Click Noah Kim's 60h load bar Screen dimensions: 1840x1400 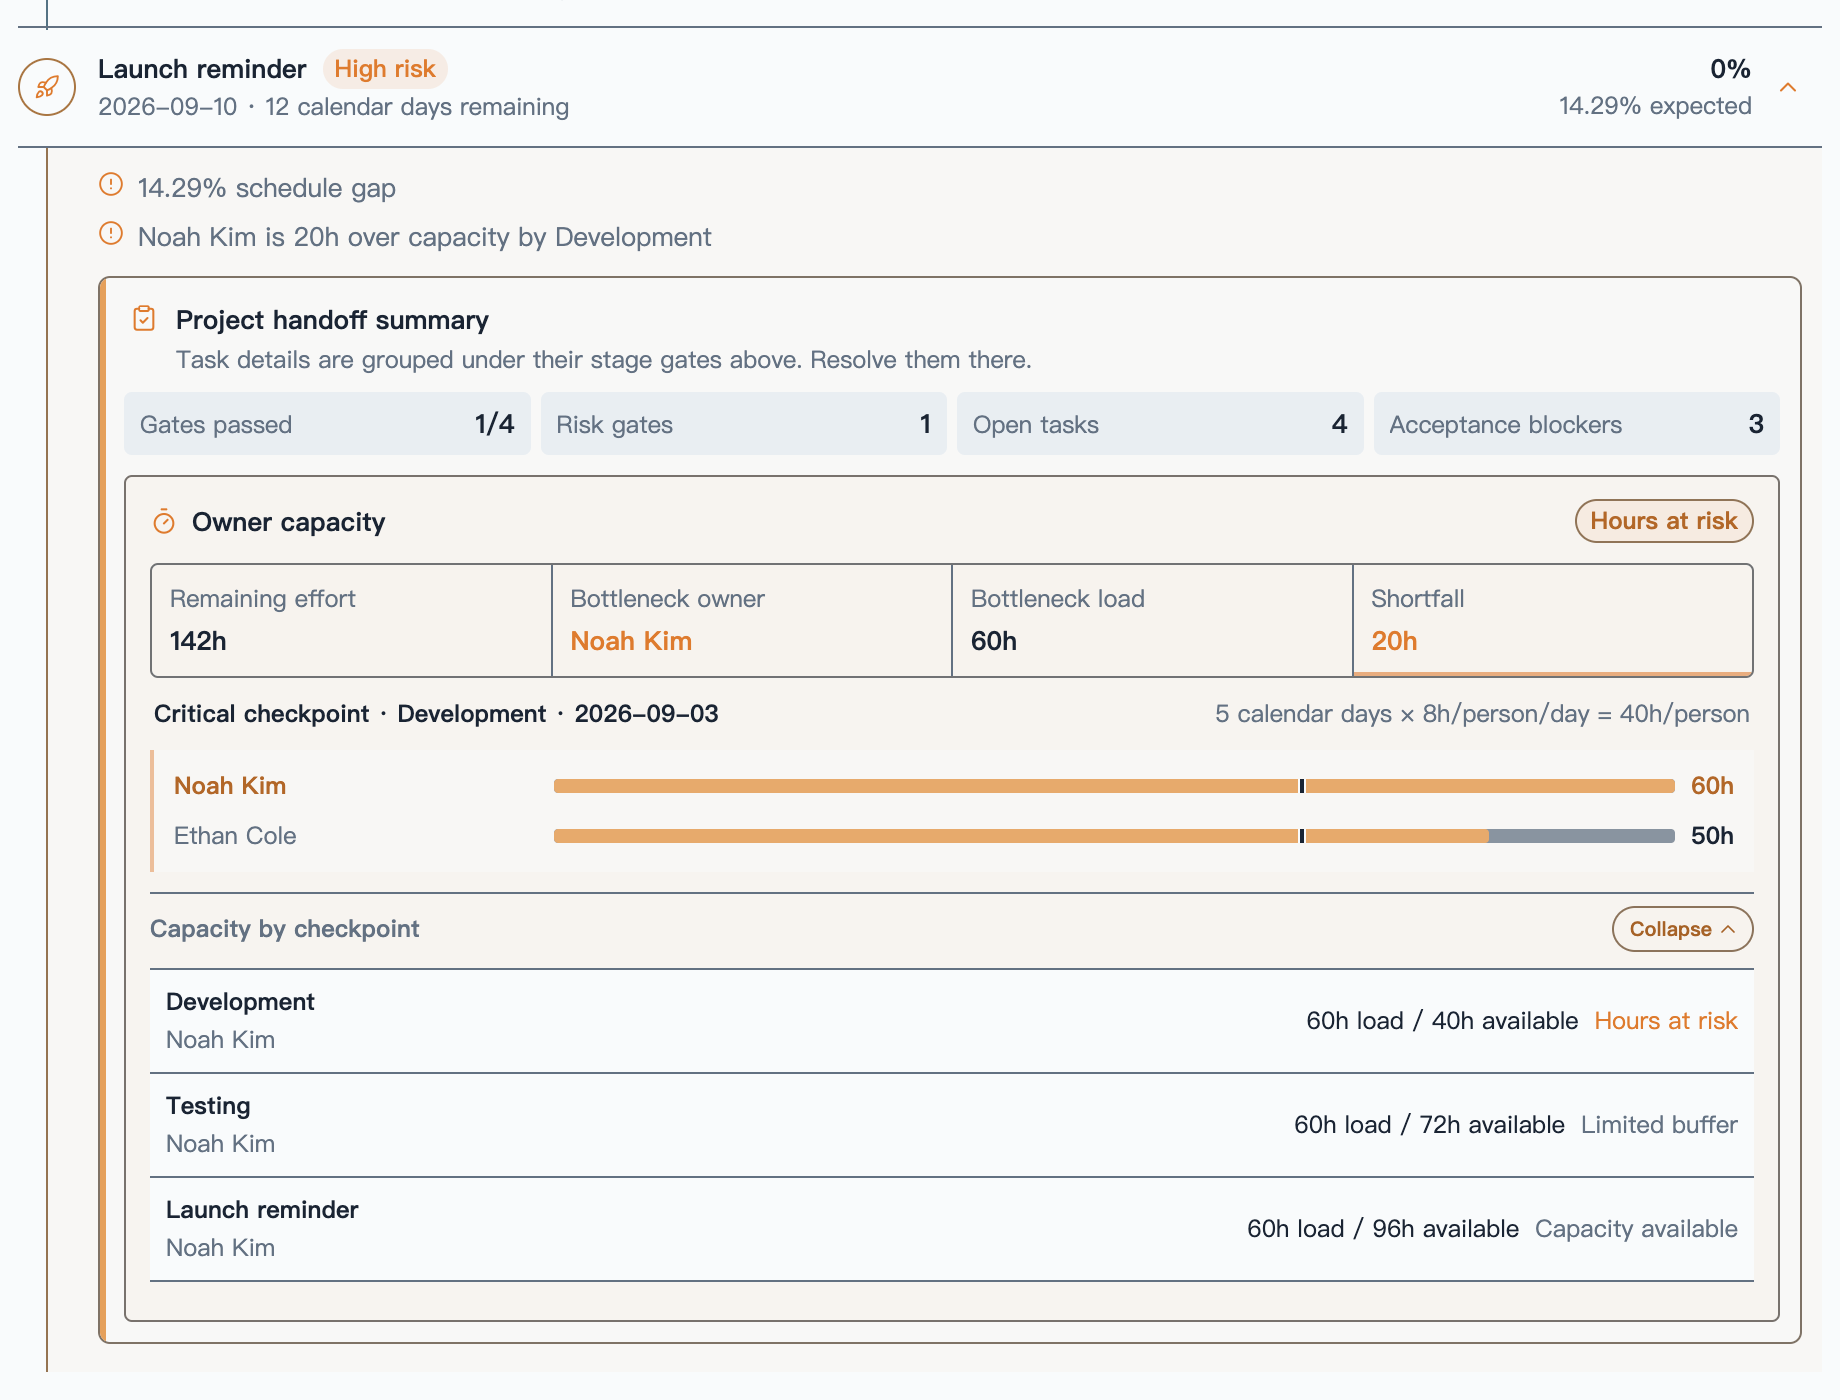coord(1114,786)
